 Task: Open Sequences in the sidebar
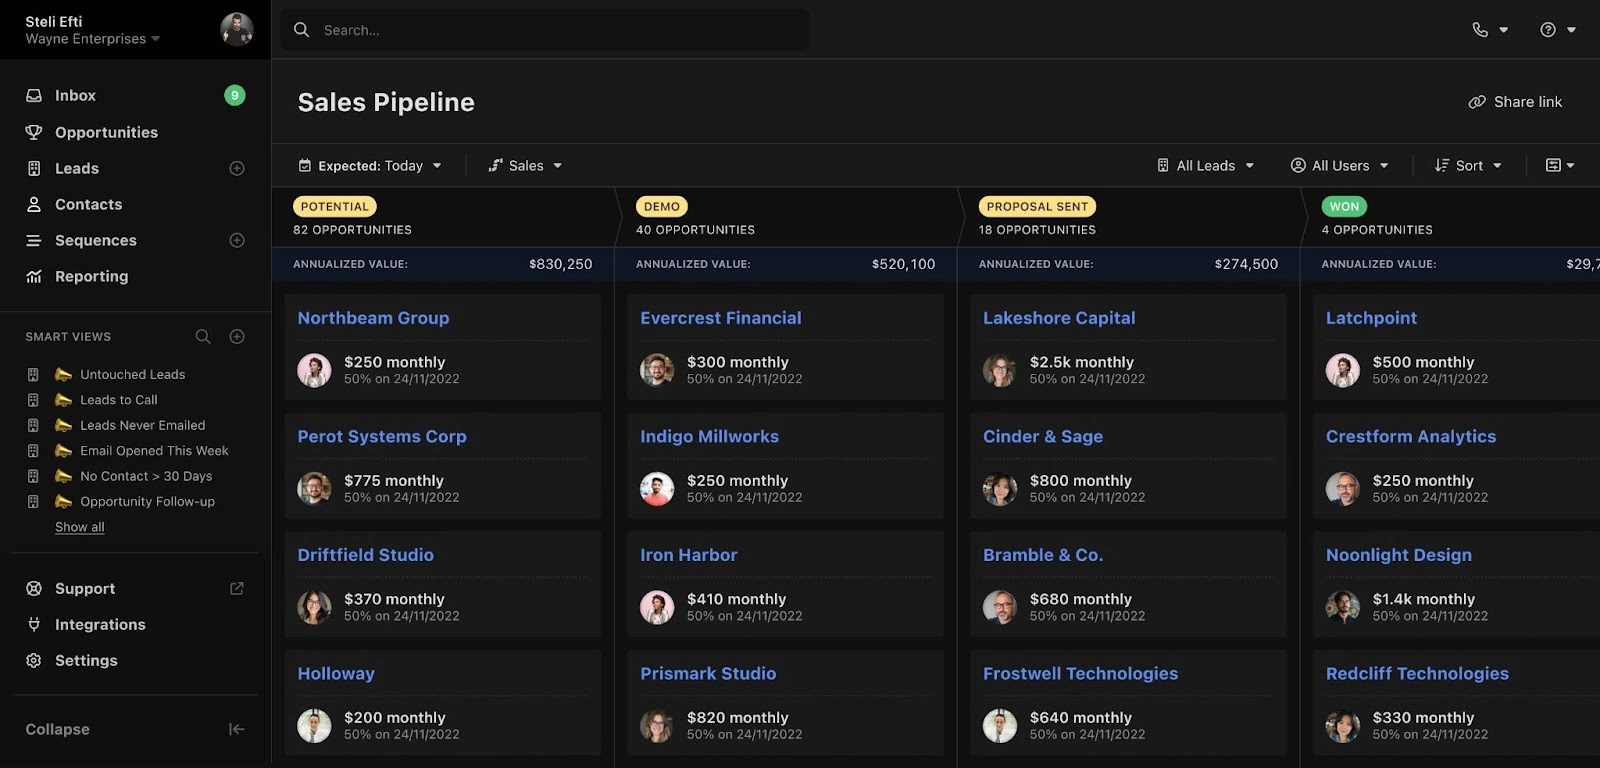click(96, 240)
